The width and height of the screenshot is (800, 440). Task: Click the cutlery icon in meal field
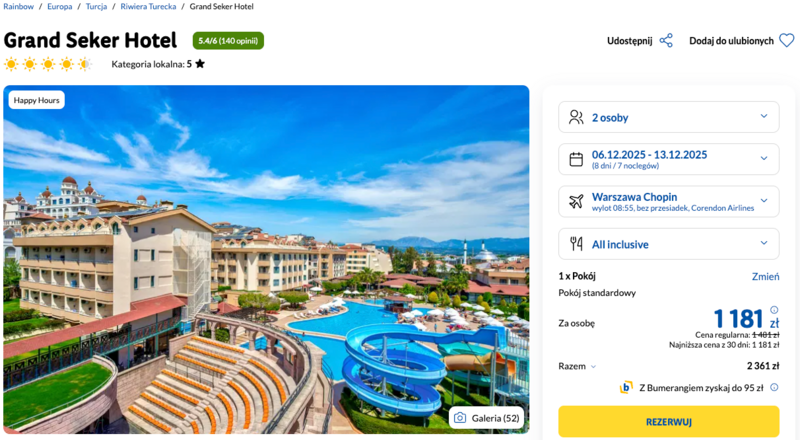point(576,244)
